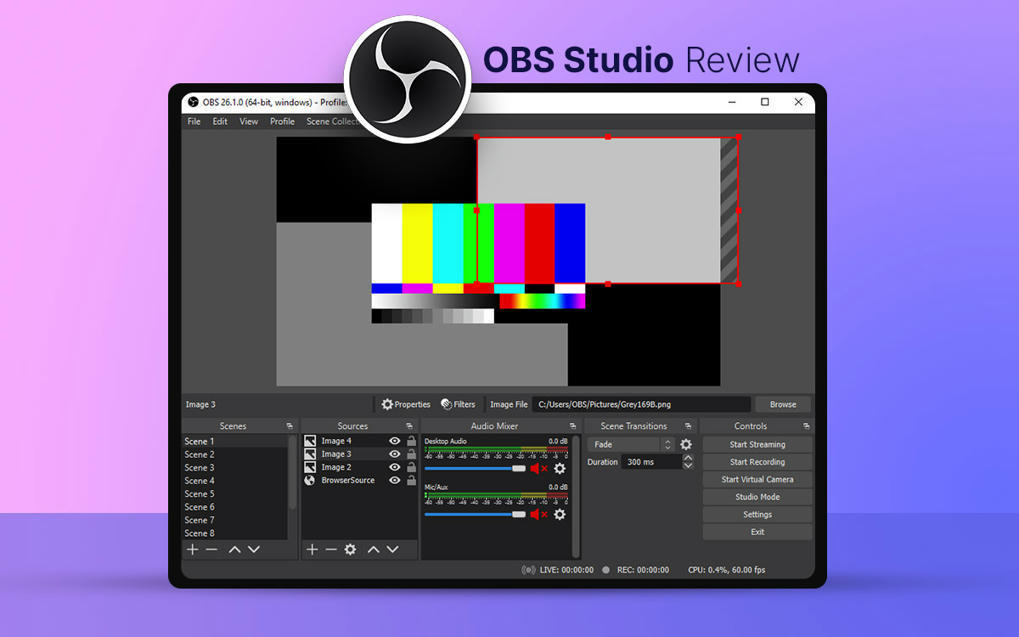Add a new source with plus icon
Image resolution: width=1019 pixels, height=637 pixels.
(x=311, y=549)
